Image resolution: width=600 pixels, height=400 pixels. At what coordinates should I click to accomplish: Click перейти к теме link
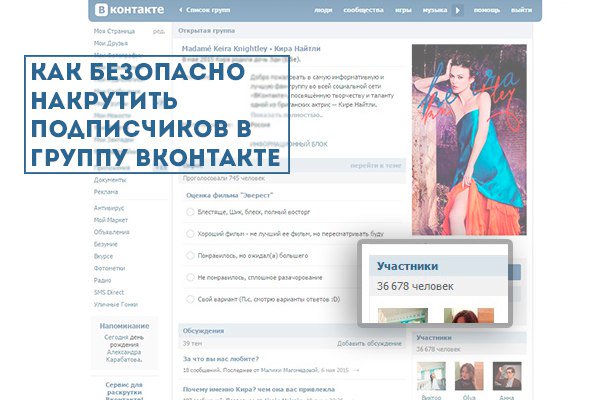(375, 165)
